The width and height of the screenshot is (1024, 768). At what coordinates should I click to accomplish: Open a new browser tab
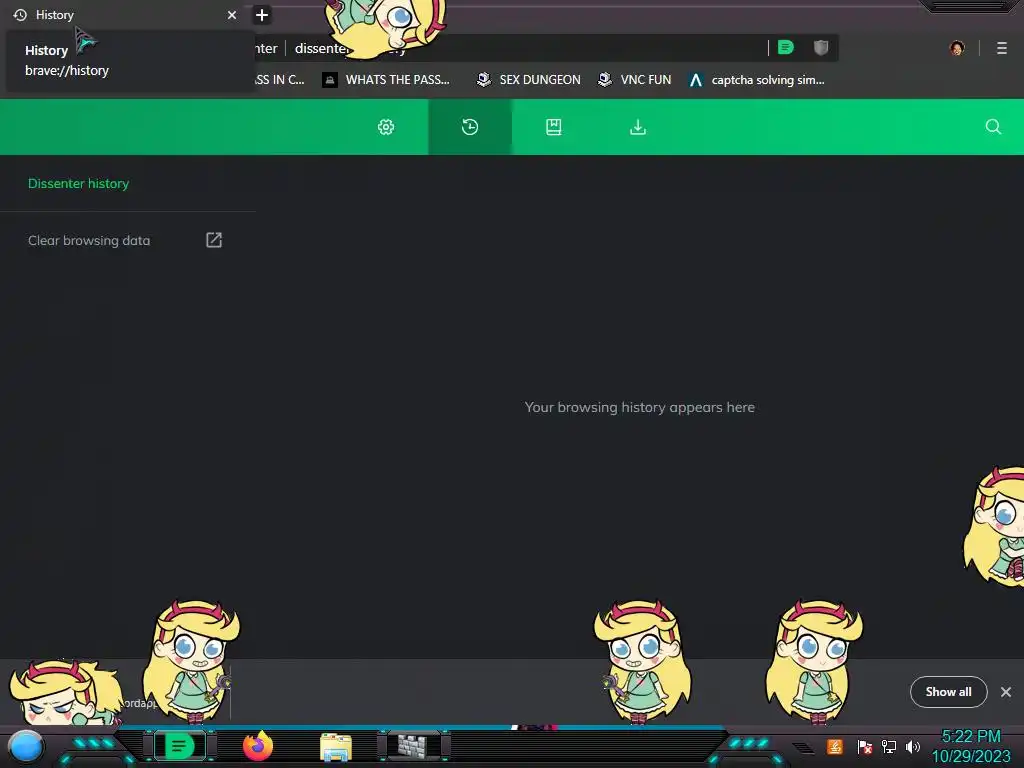(x=262, y=15)
